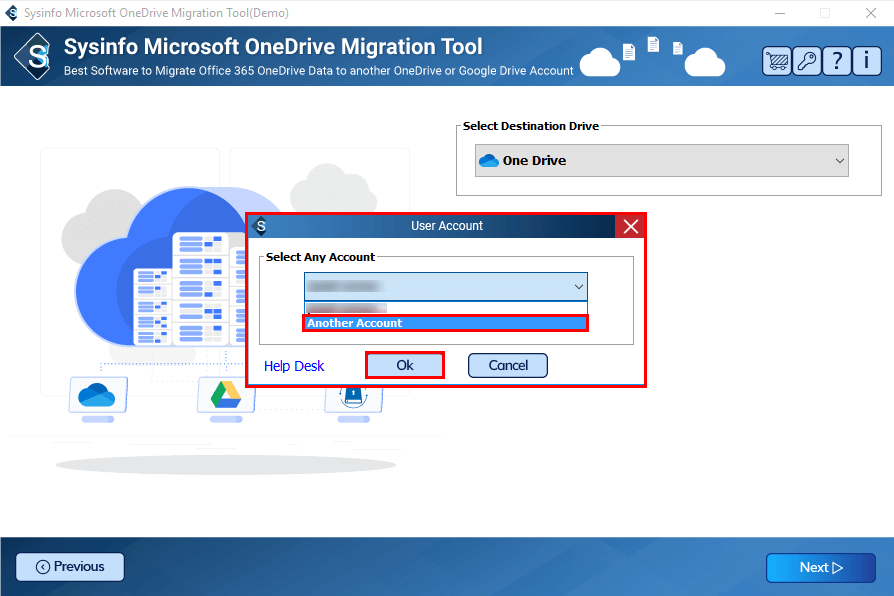The width and height of the screenshot is (894, 596).
Task: Proceed with the Next button
Action: [x=820, y=567]
